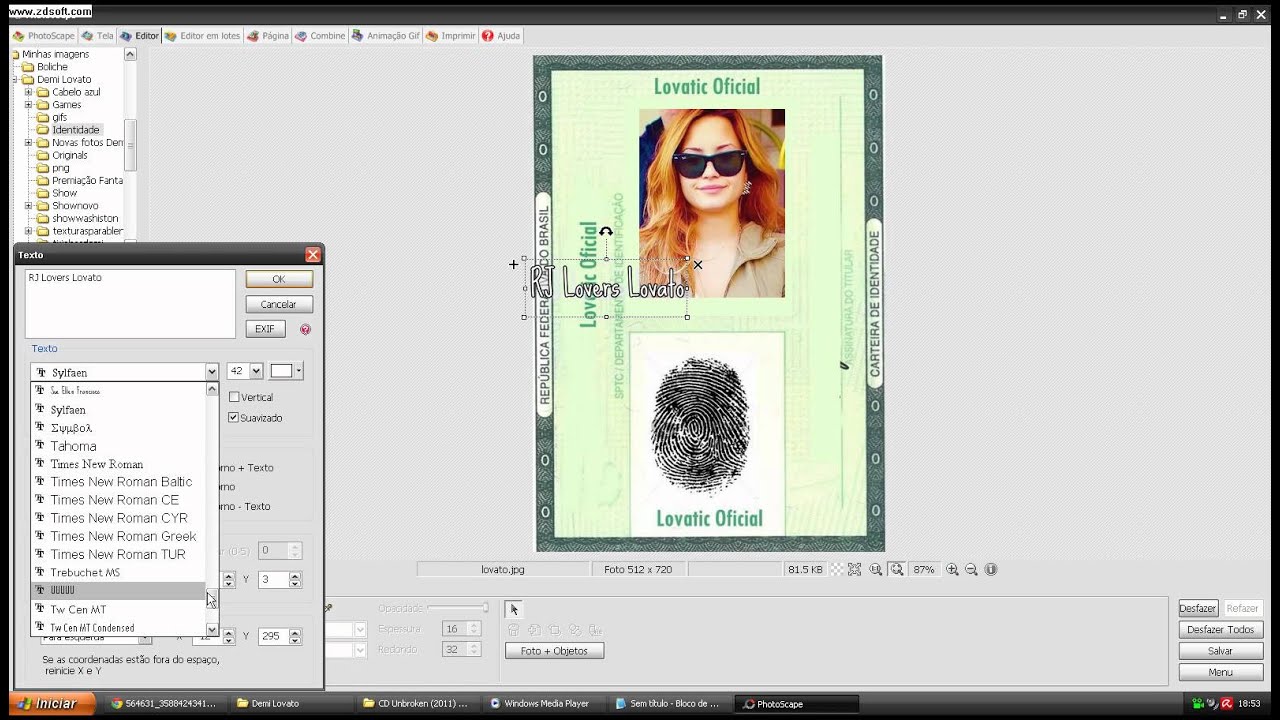Click the zoom-to-fit magnifier icon
This screenshot has height=720, width=1280.
897,569
